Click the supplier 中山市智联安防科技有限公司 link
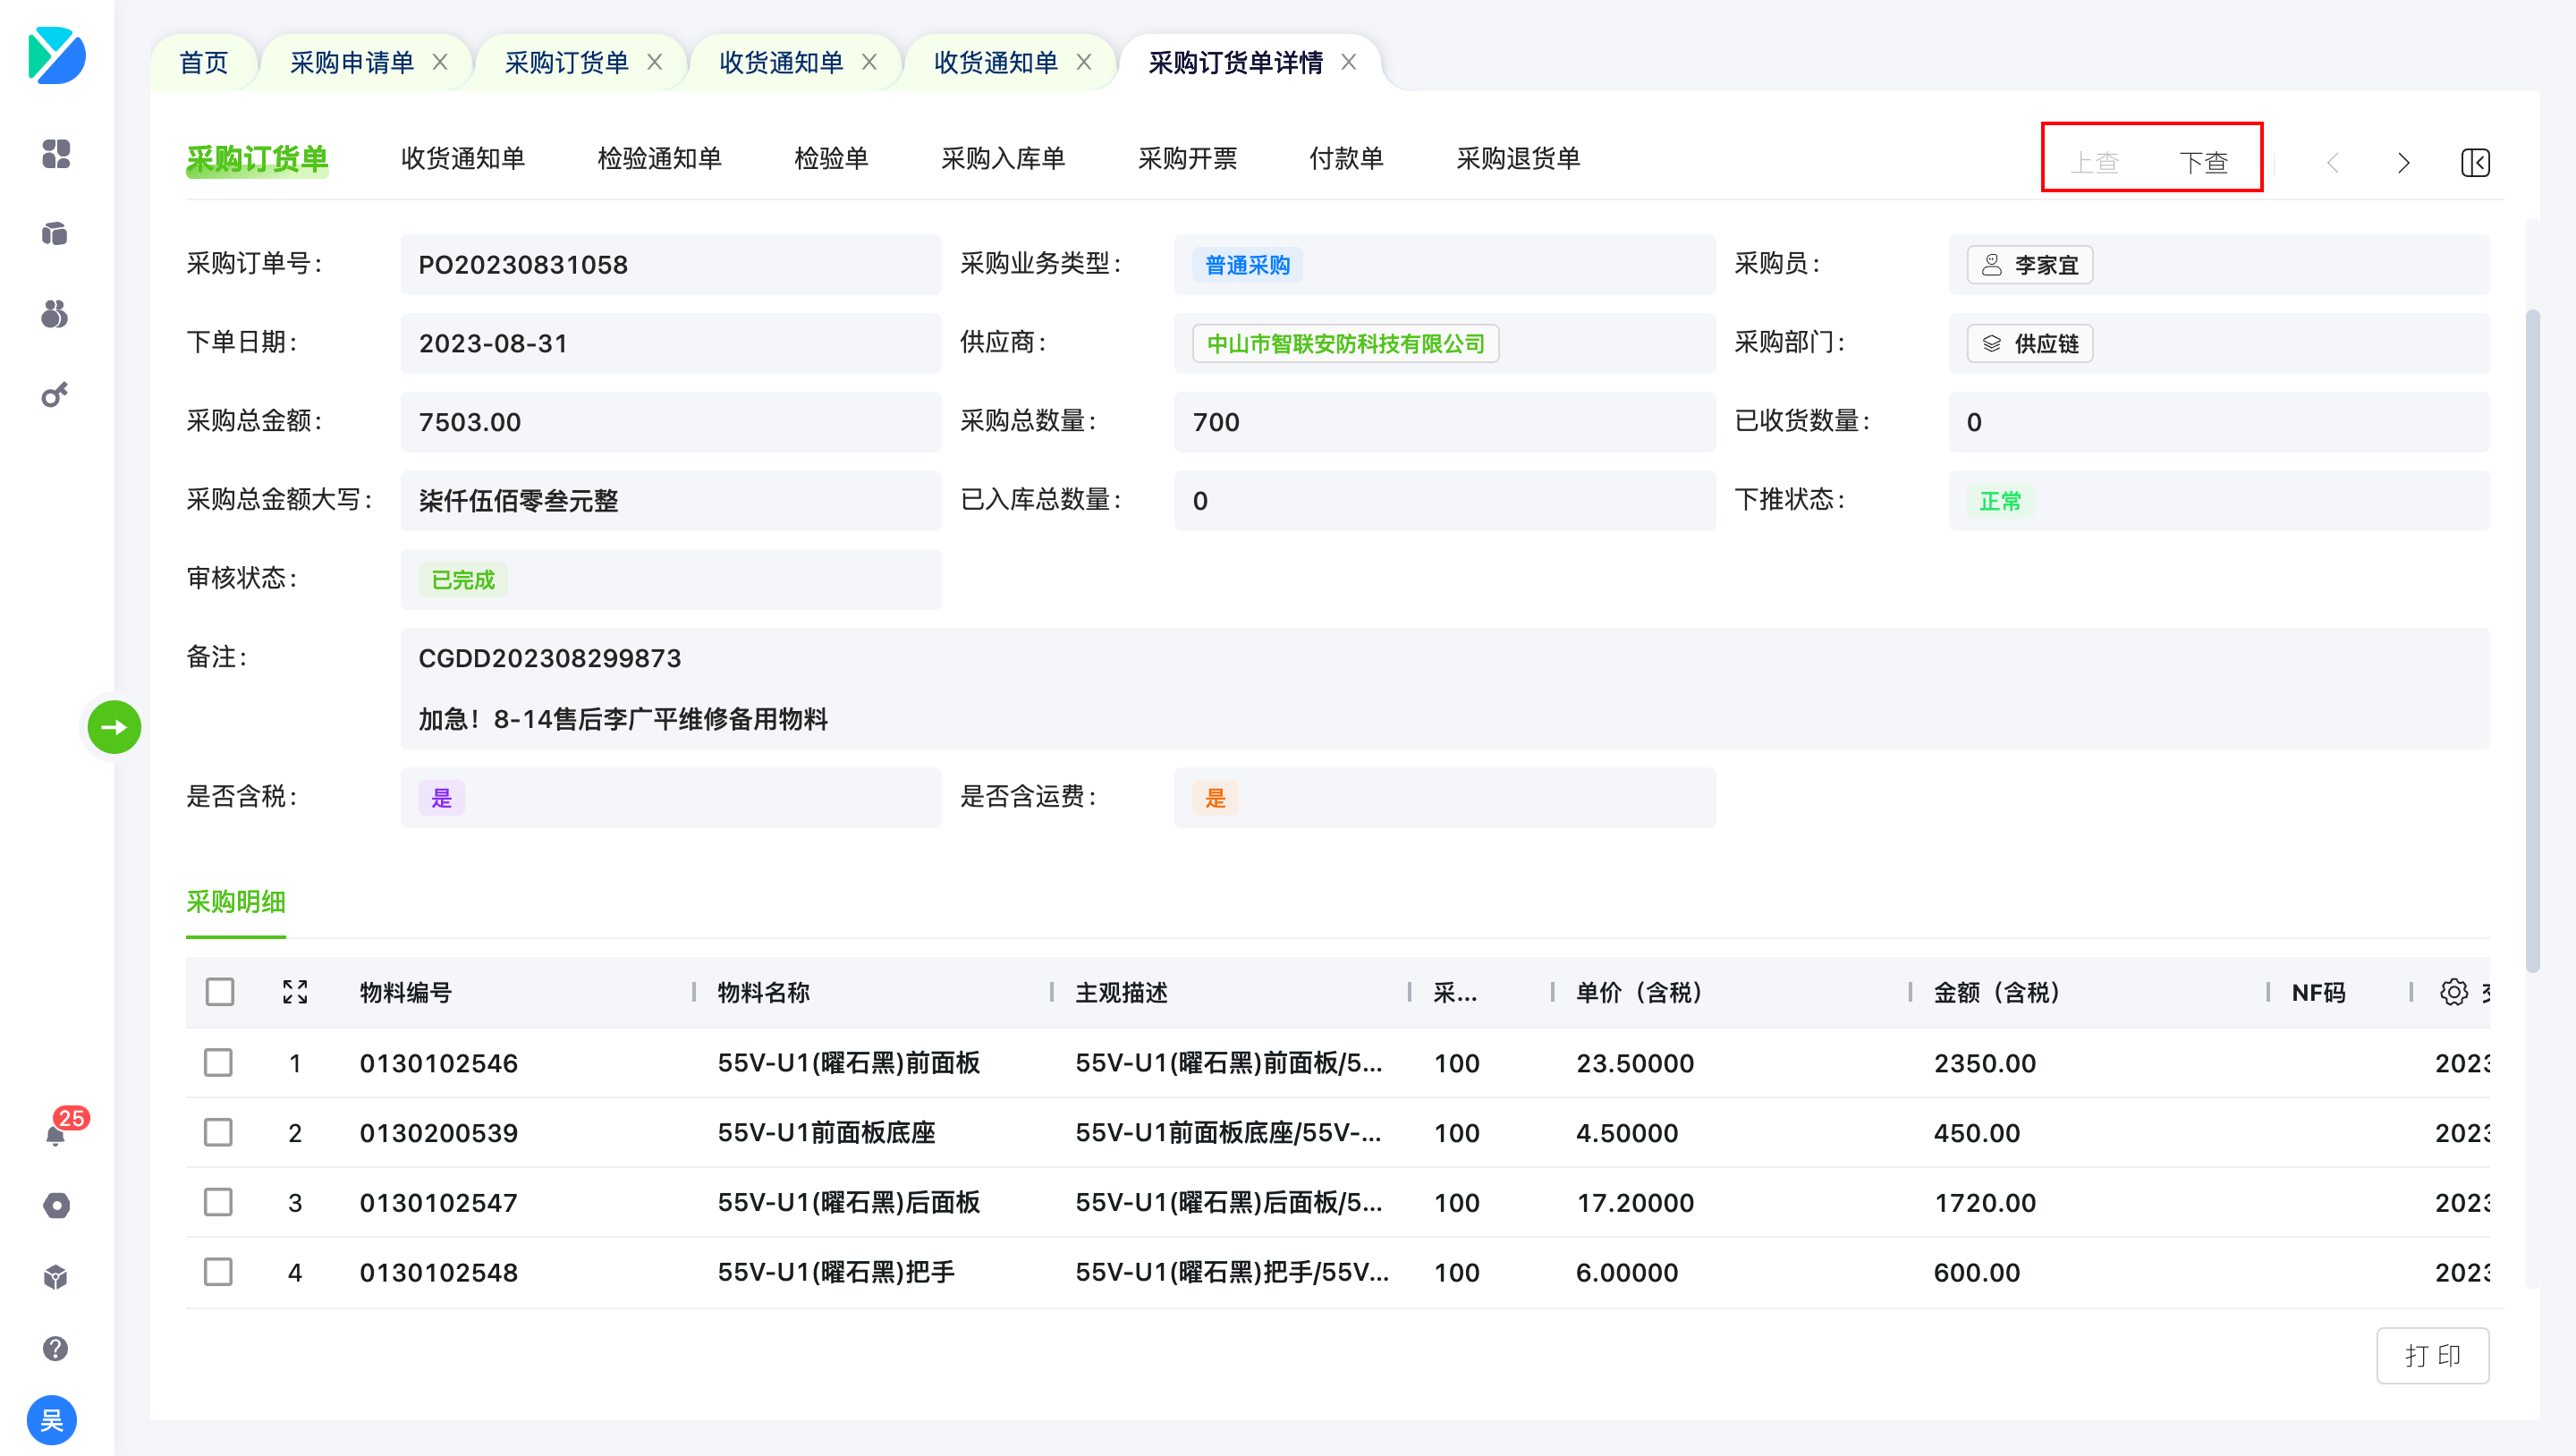Image resolution: width=2576 pixels, height=1456 pixels. (x=1345, y=344)
